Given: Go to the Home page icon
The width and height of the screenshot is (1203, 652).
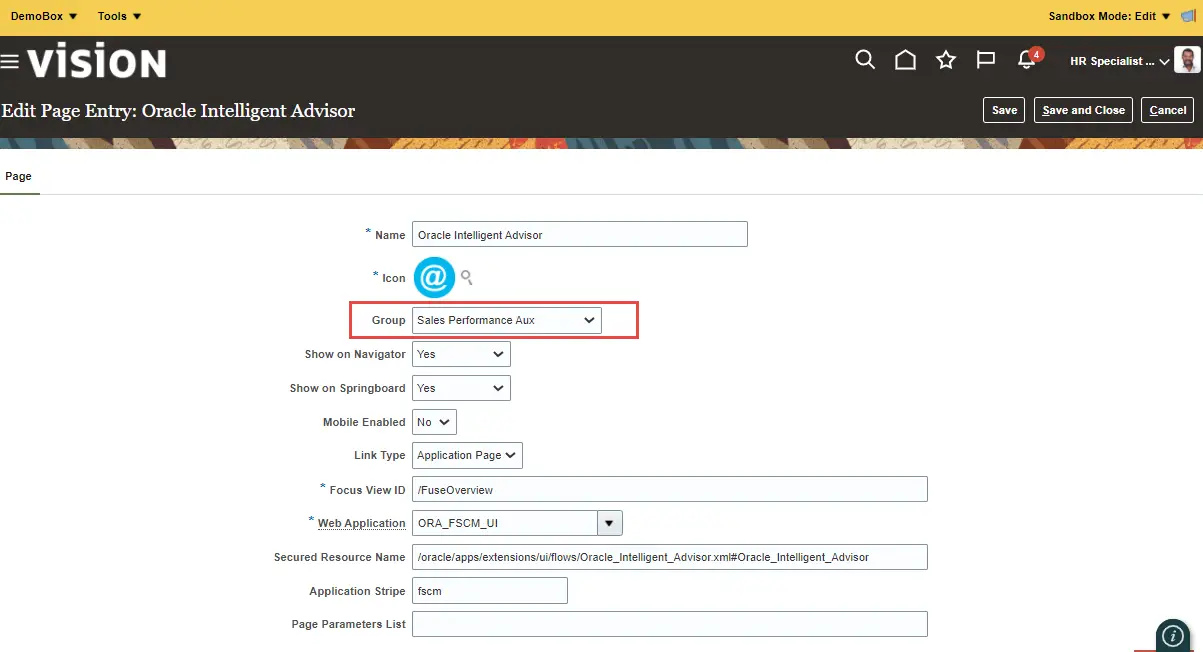Looking at the screenshot, I should [905, 60].
